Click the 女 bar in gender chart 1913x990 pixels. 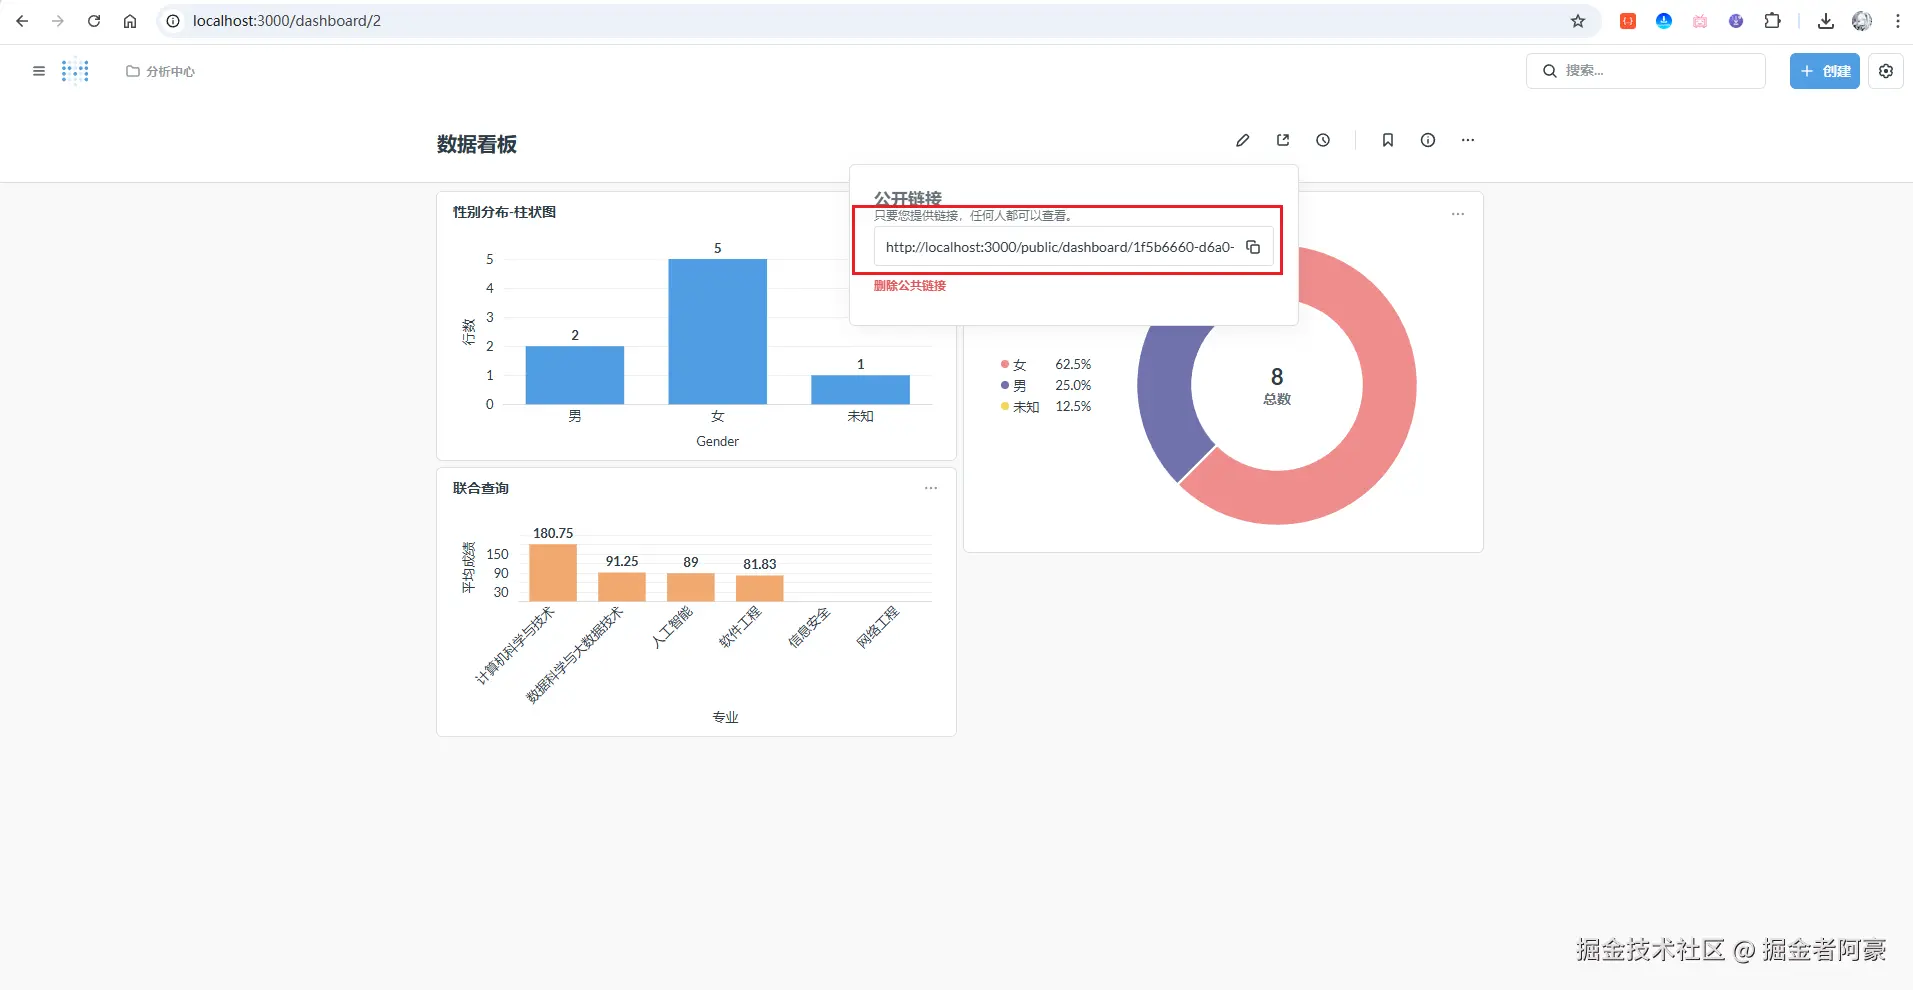tap(718, 332)
